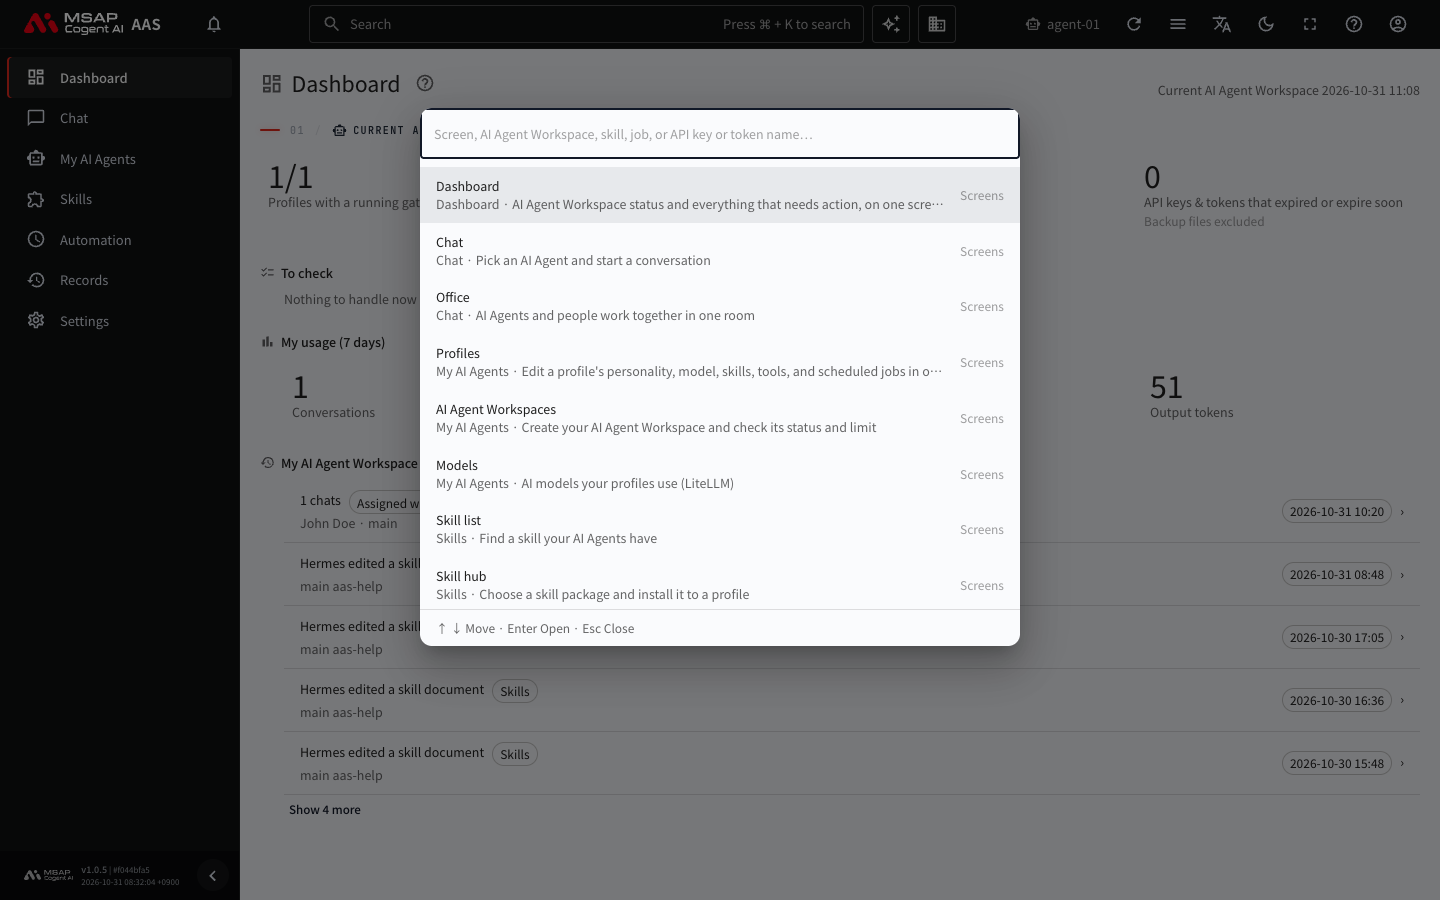Viewport: 1440px width, 900px height.
Task: Click the 2026-10-30 15:48 timestamp badge
Action: tap(1337, 764)
